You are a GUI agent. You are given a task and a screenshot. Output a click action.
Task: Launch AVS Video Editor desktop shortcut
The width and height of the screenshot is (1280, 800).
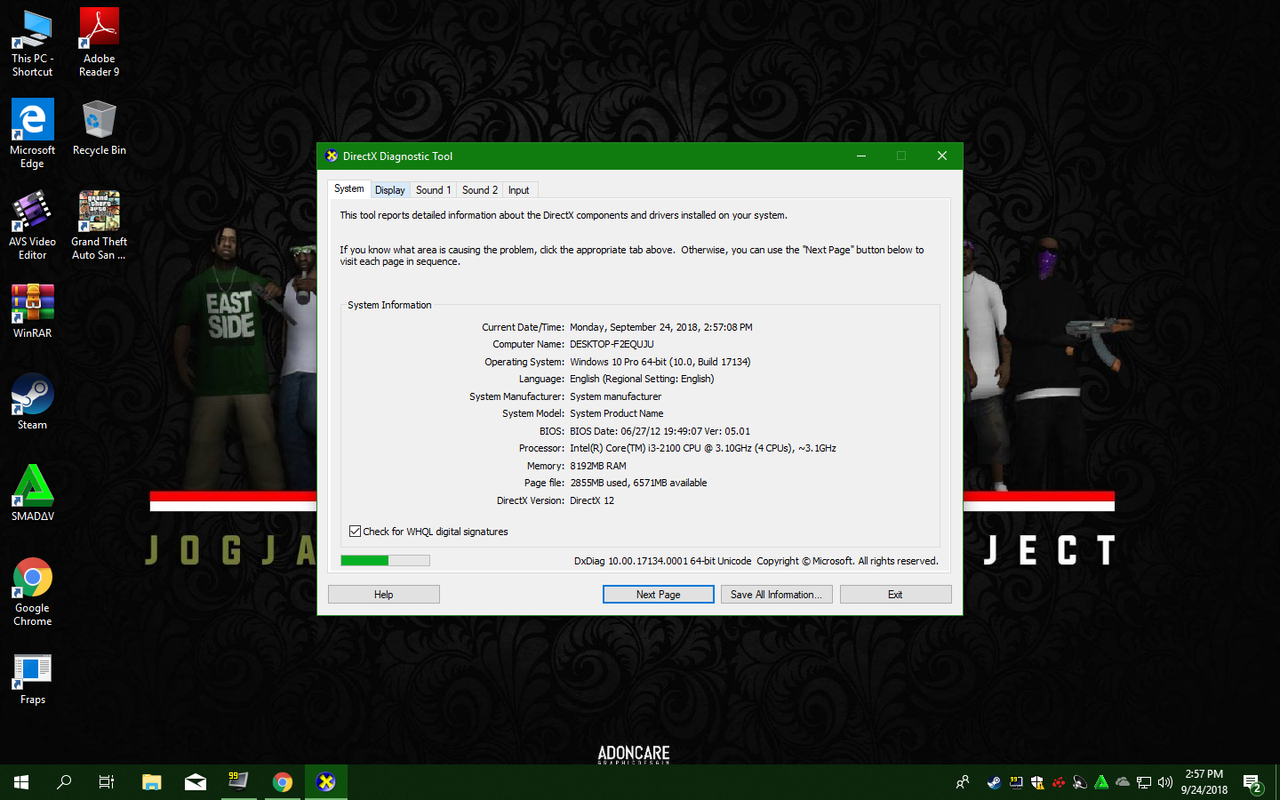pyautogui.click(x=32, y=226)
